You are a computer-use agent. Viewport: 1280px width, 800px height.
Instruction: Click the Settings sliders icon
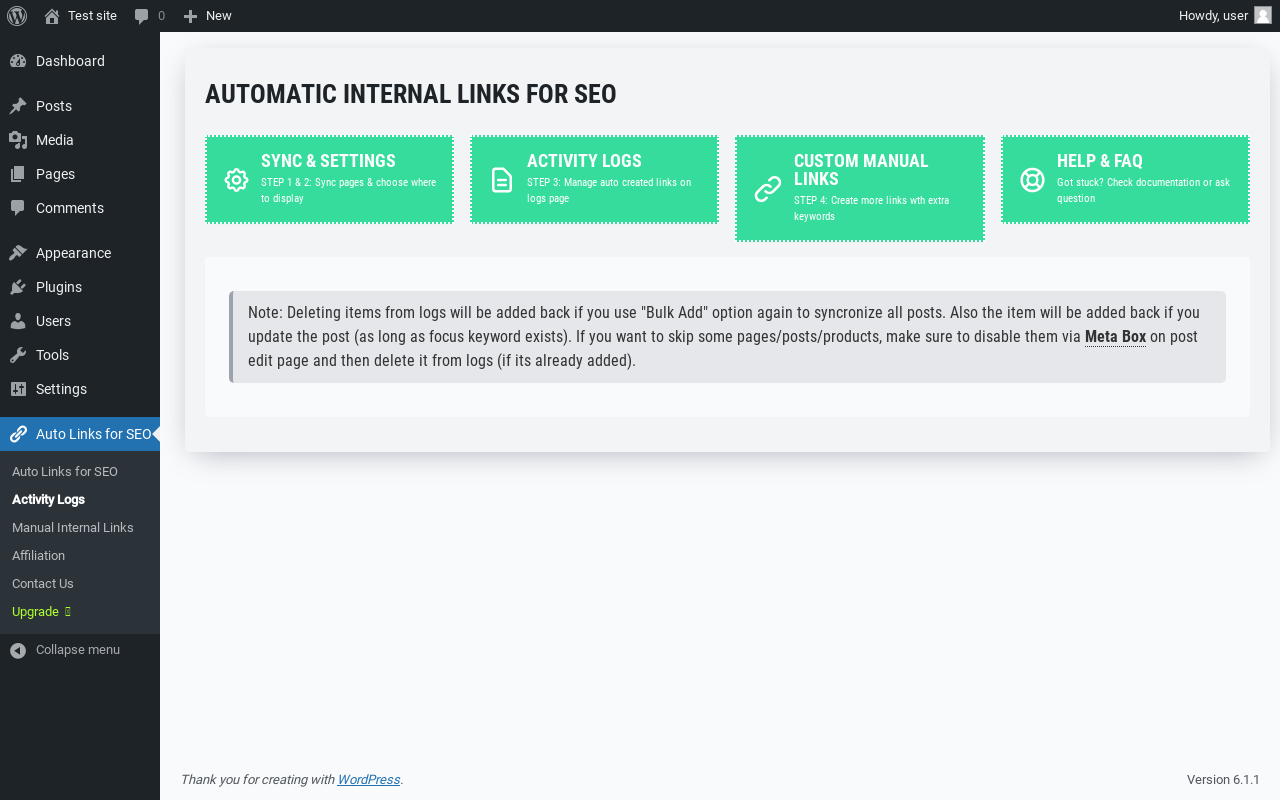coord(18,389)
